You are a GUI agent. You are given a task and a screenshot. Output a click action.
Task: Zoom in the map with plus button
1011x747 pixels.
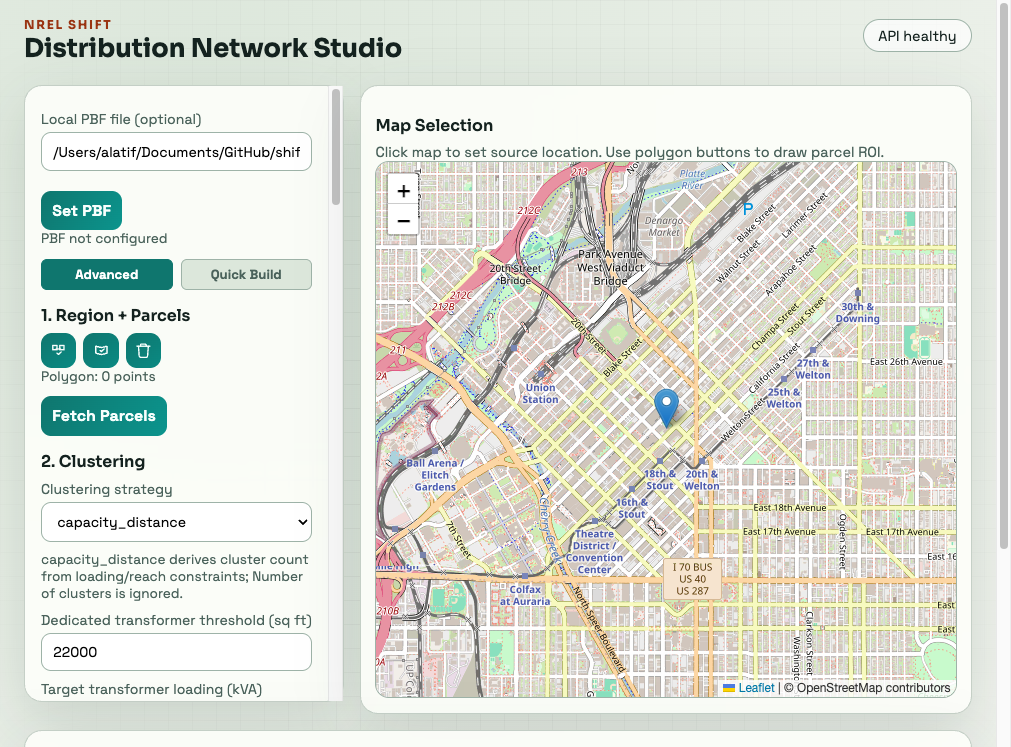coord(404,191)
